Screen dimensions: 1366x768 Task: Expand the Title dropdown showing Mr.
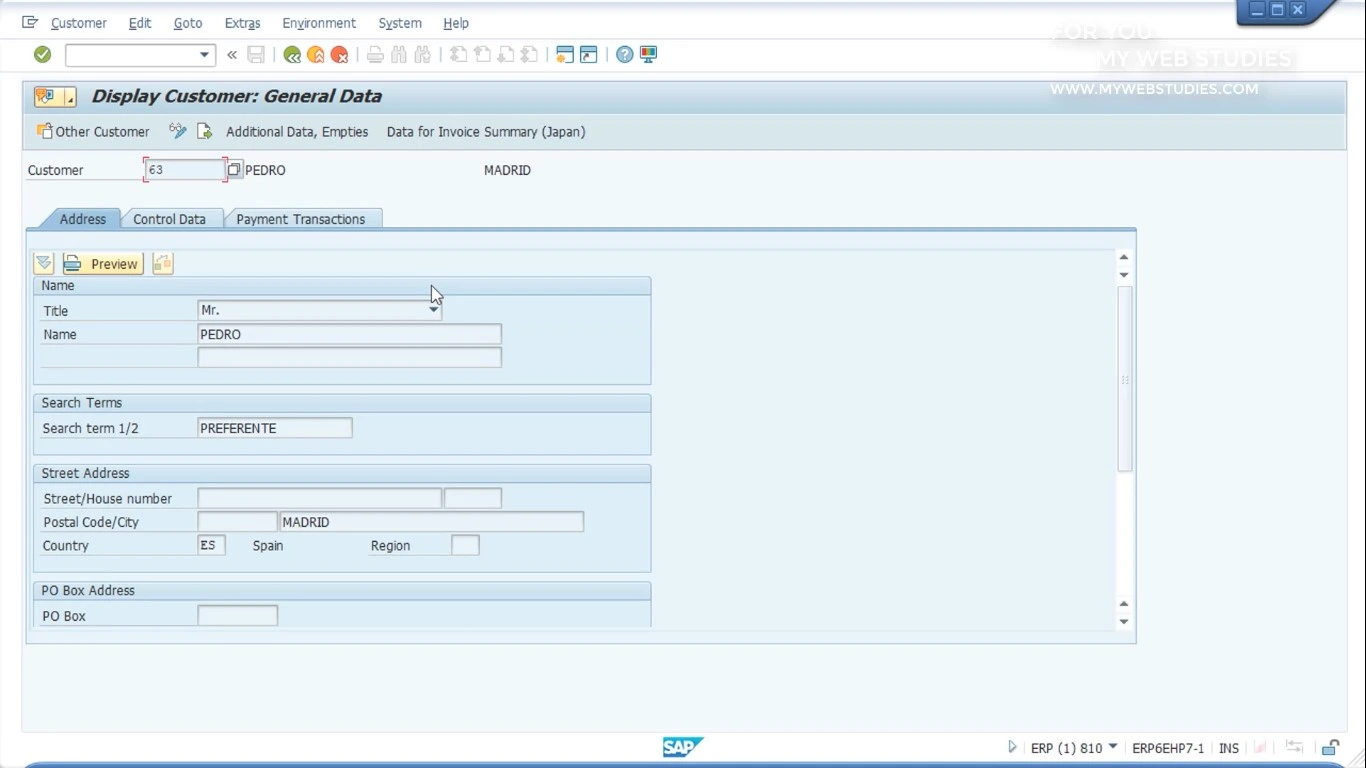tap(433, 310)
